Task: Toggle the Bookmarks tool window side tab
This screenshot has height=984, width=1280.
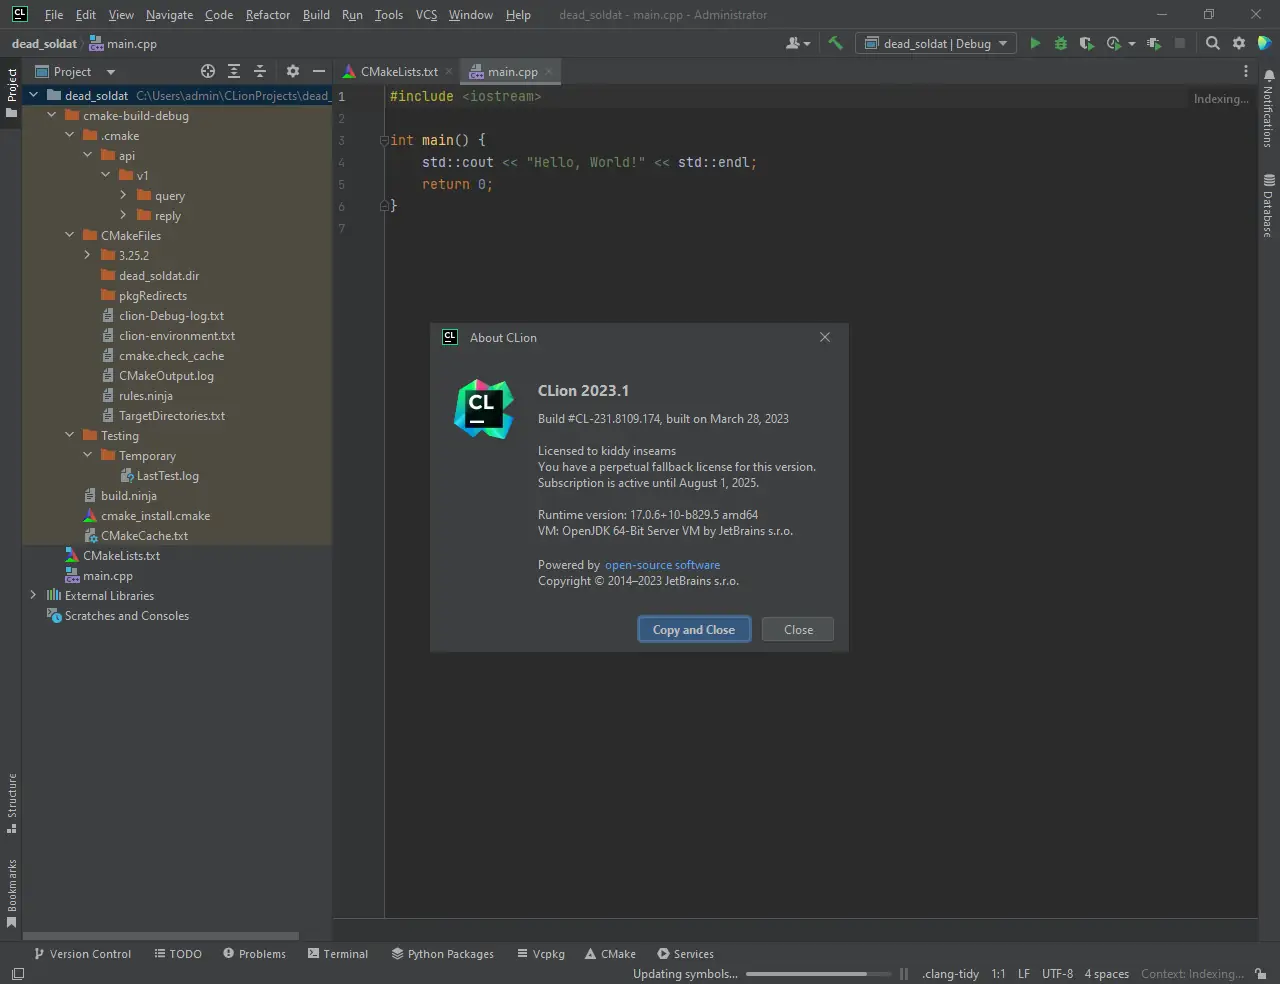Action: tap(11, 892)
